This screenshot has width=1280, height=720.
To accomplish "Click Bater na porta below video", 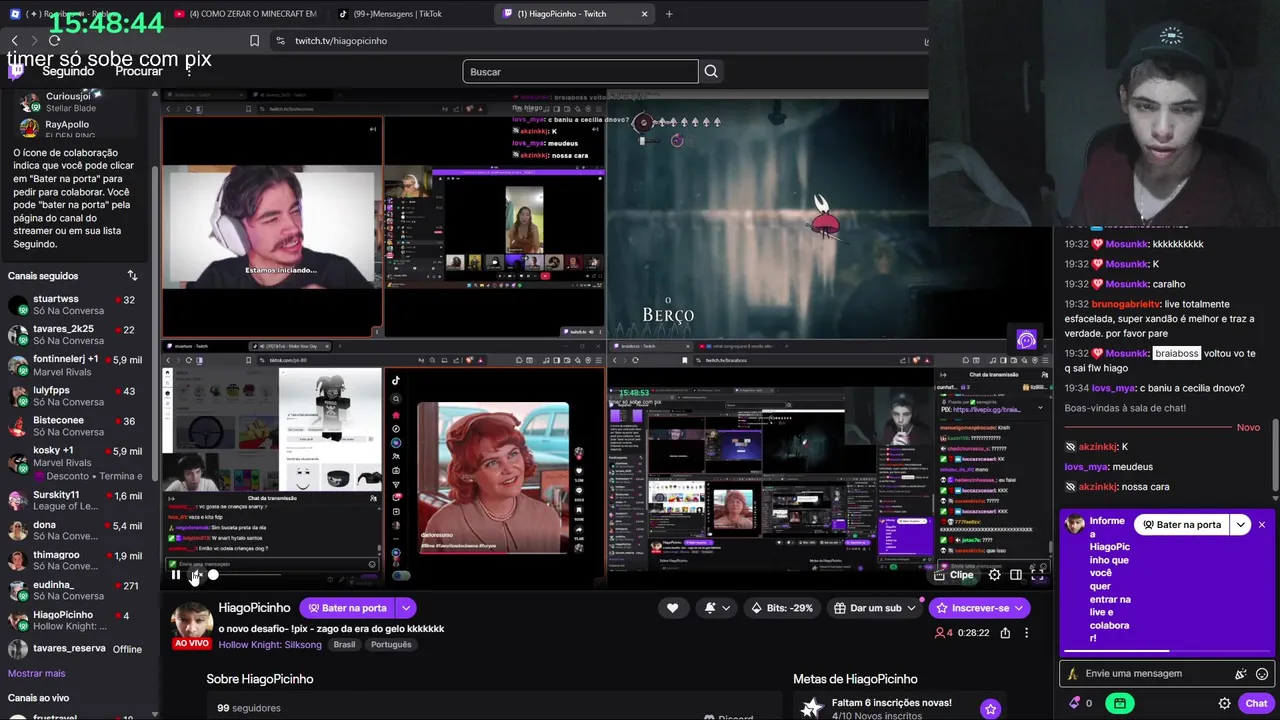I will (347, 608).
